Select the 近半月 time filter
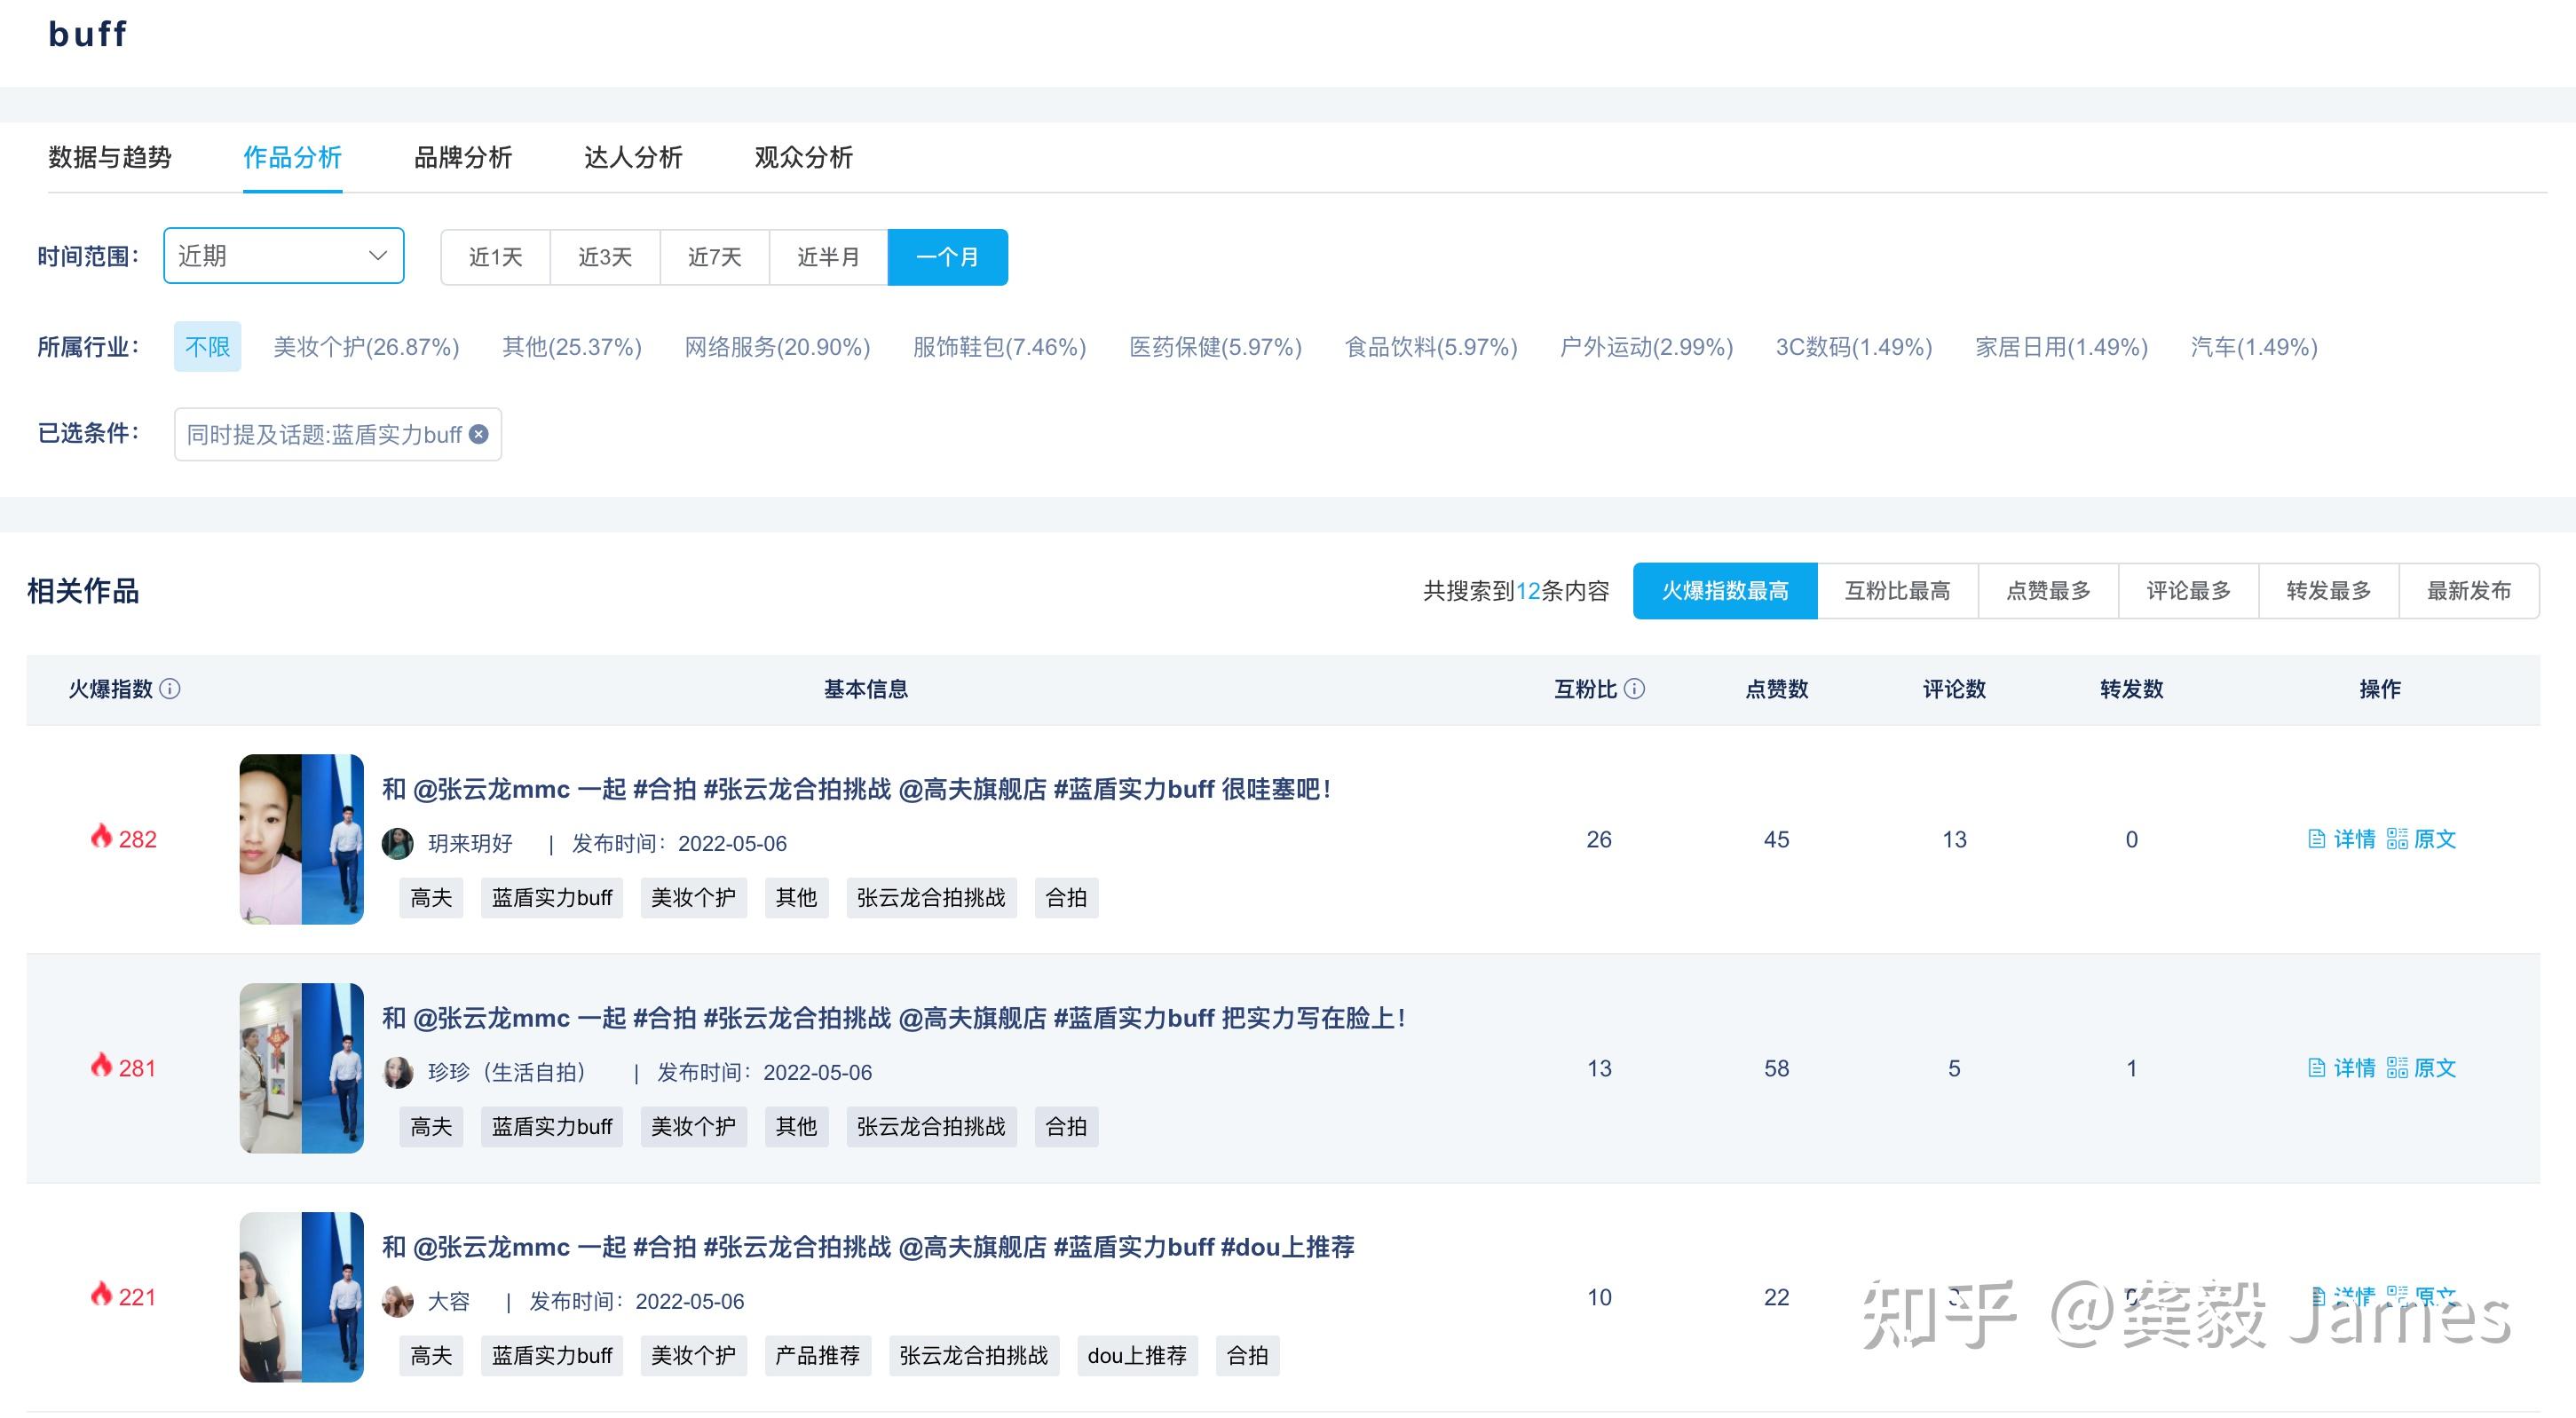The height and width of the screenshot is (1418, 2576). point(828,257)
